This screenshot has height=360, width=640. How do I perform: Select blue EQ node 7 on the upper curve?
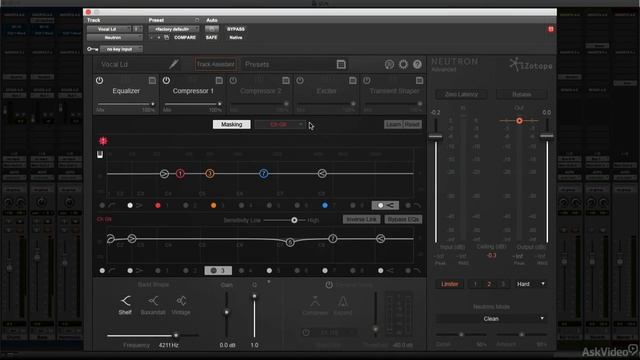264,173
